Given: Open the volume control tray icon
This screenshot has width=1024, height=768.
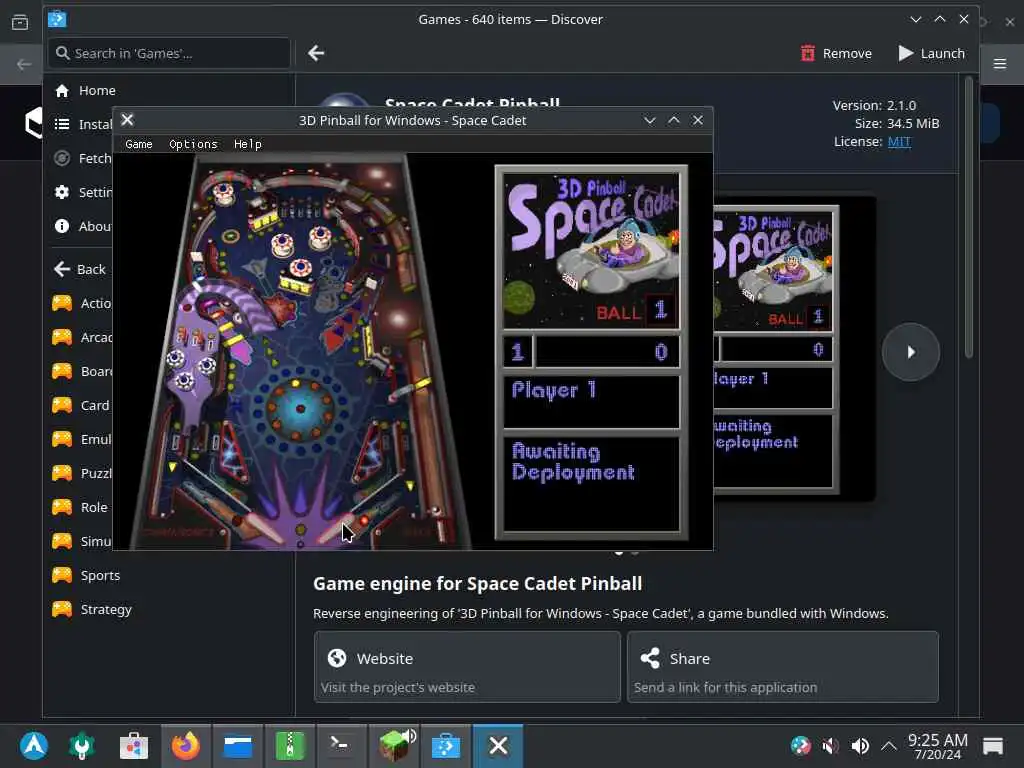Looking at the screenshot, I should (x=860, y=746).
